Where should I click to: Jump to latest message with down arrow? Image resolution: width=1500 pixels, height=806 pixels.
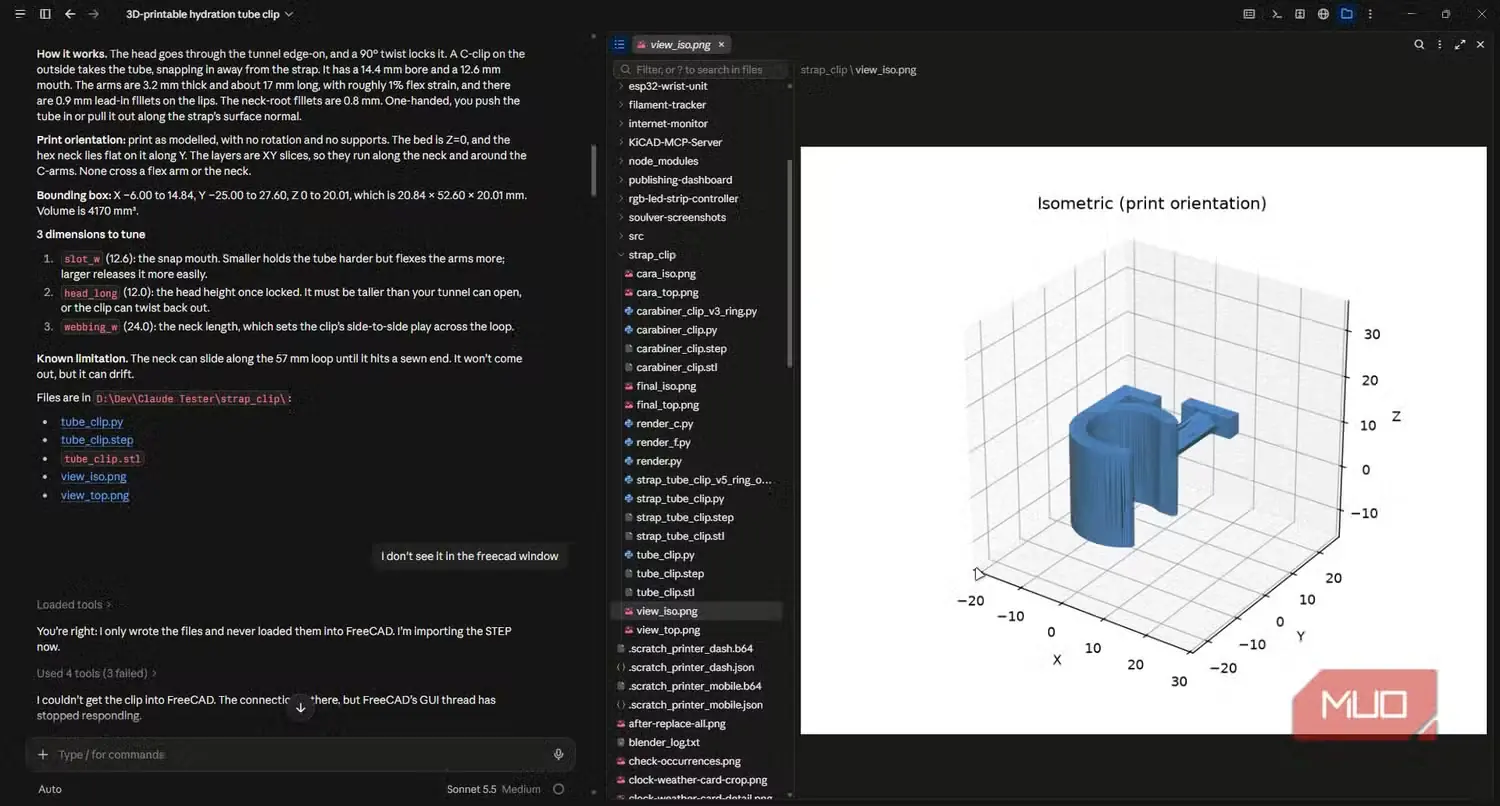click(x=300, y=708)
